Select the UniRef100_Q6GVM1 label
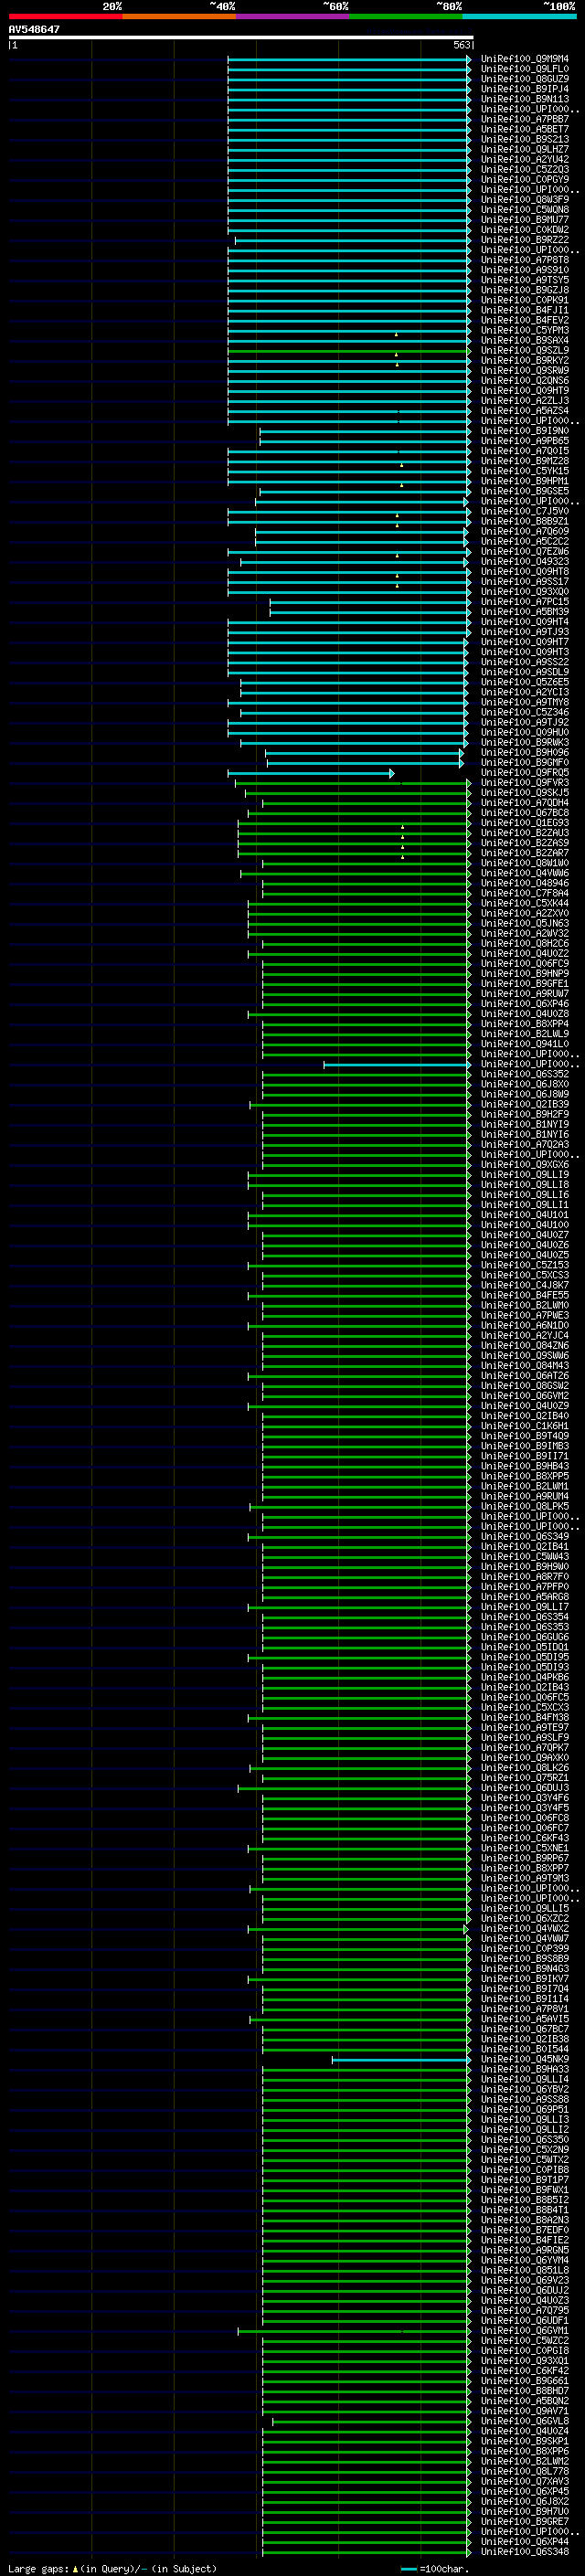Image resolution: width=585 pixels, height=2576 pixels. (x=525, y=2330)
